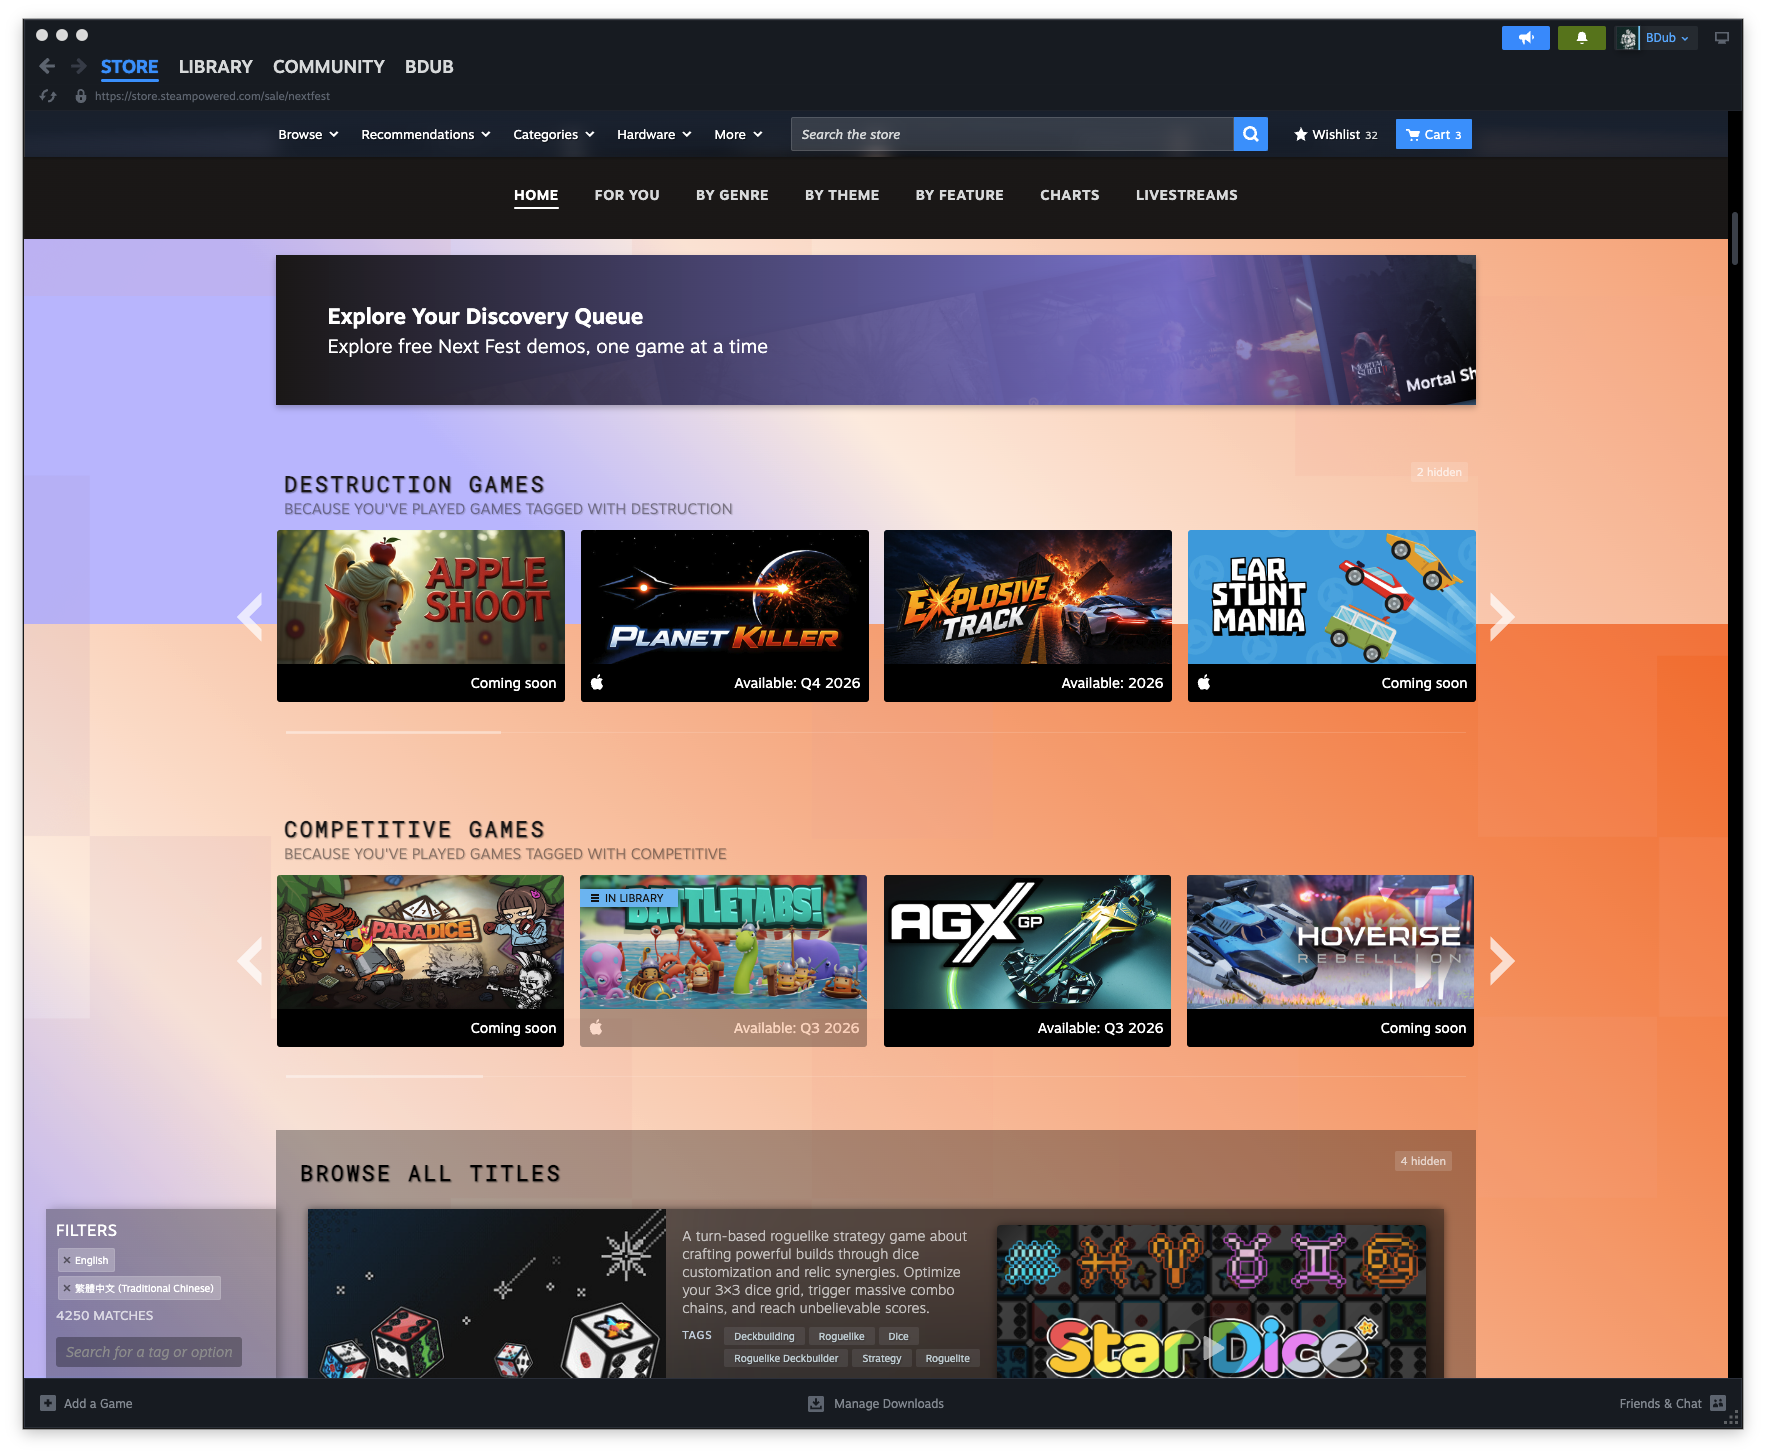Image resolution: width=1766 pixels, height=1456 pixels.
Task: Open the Car Stunt Mania game card
Action: point(1332,616)
